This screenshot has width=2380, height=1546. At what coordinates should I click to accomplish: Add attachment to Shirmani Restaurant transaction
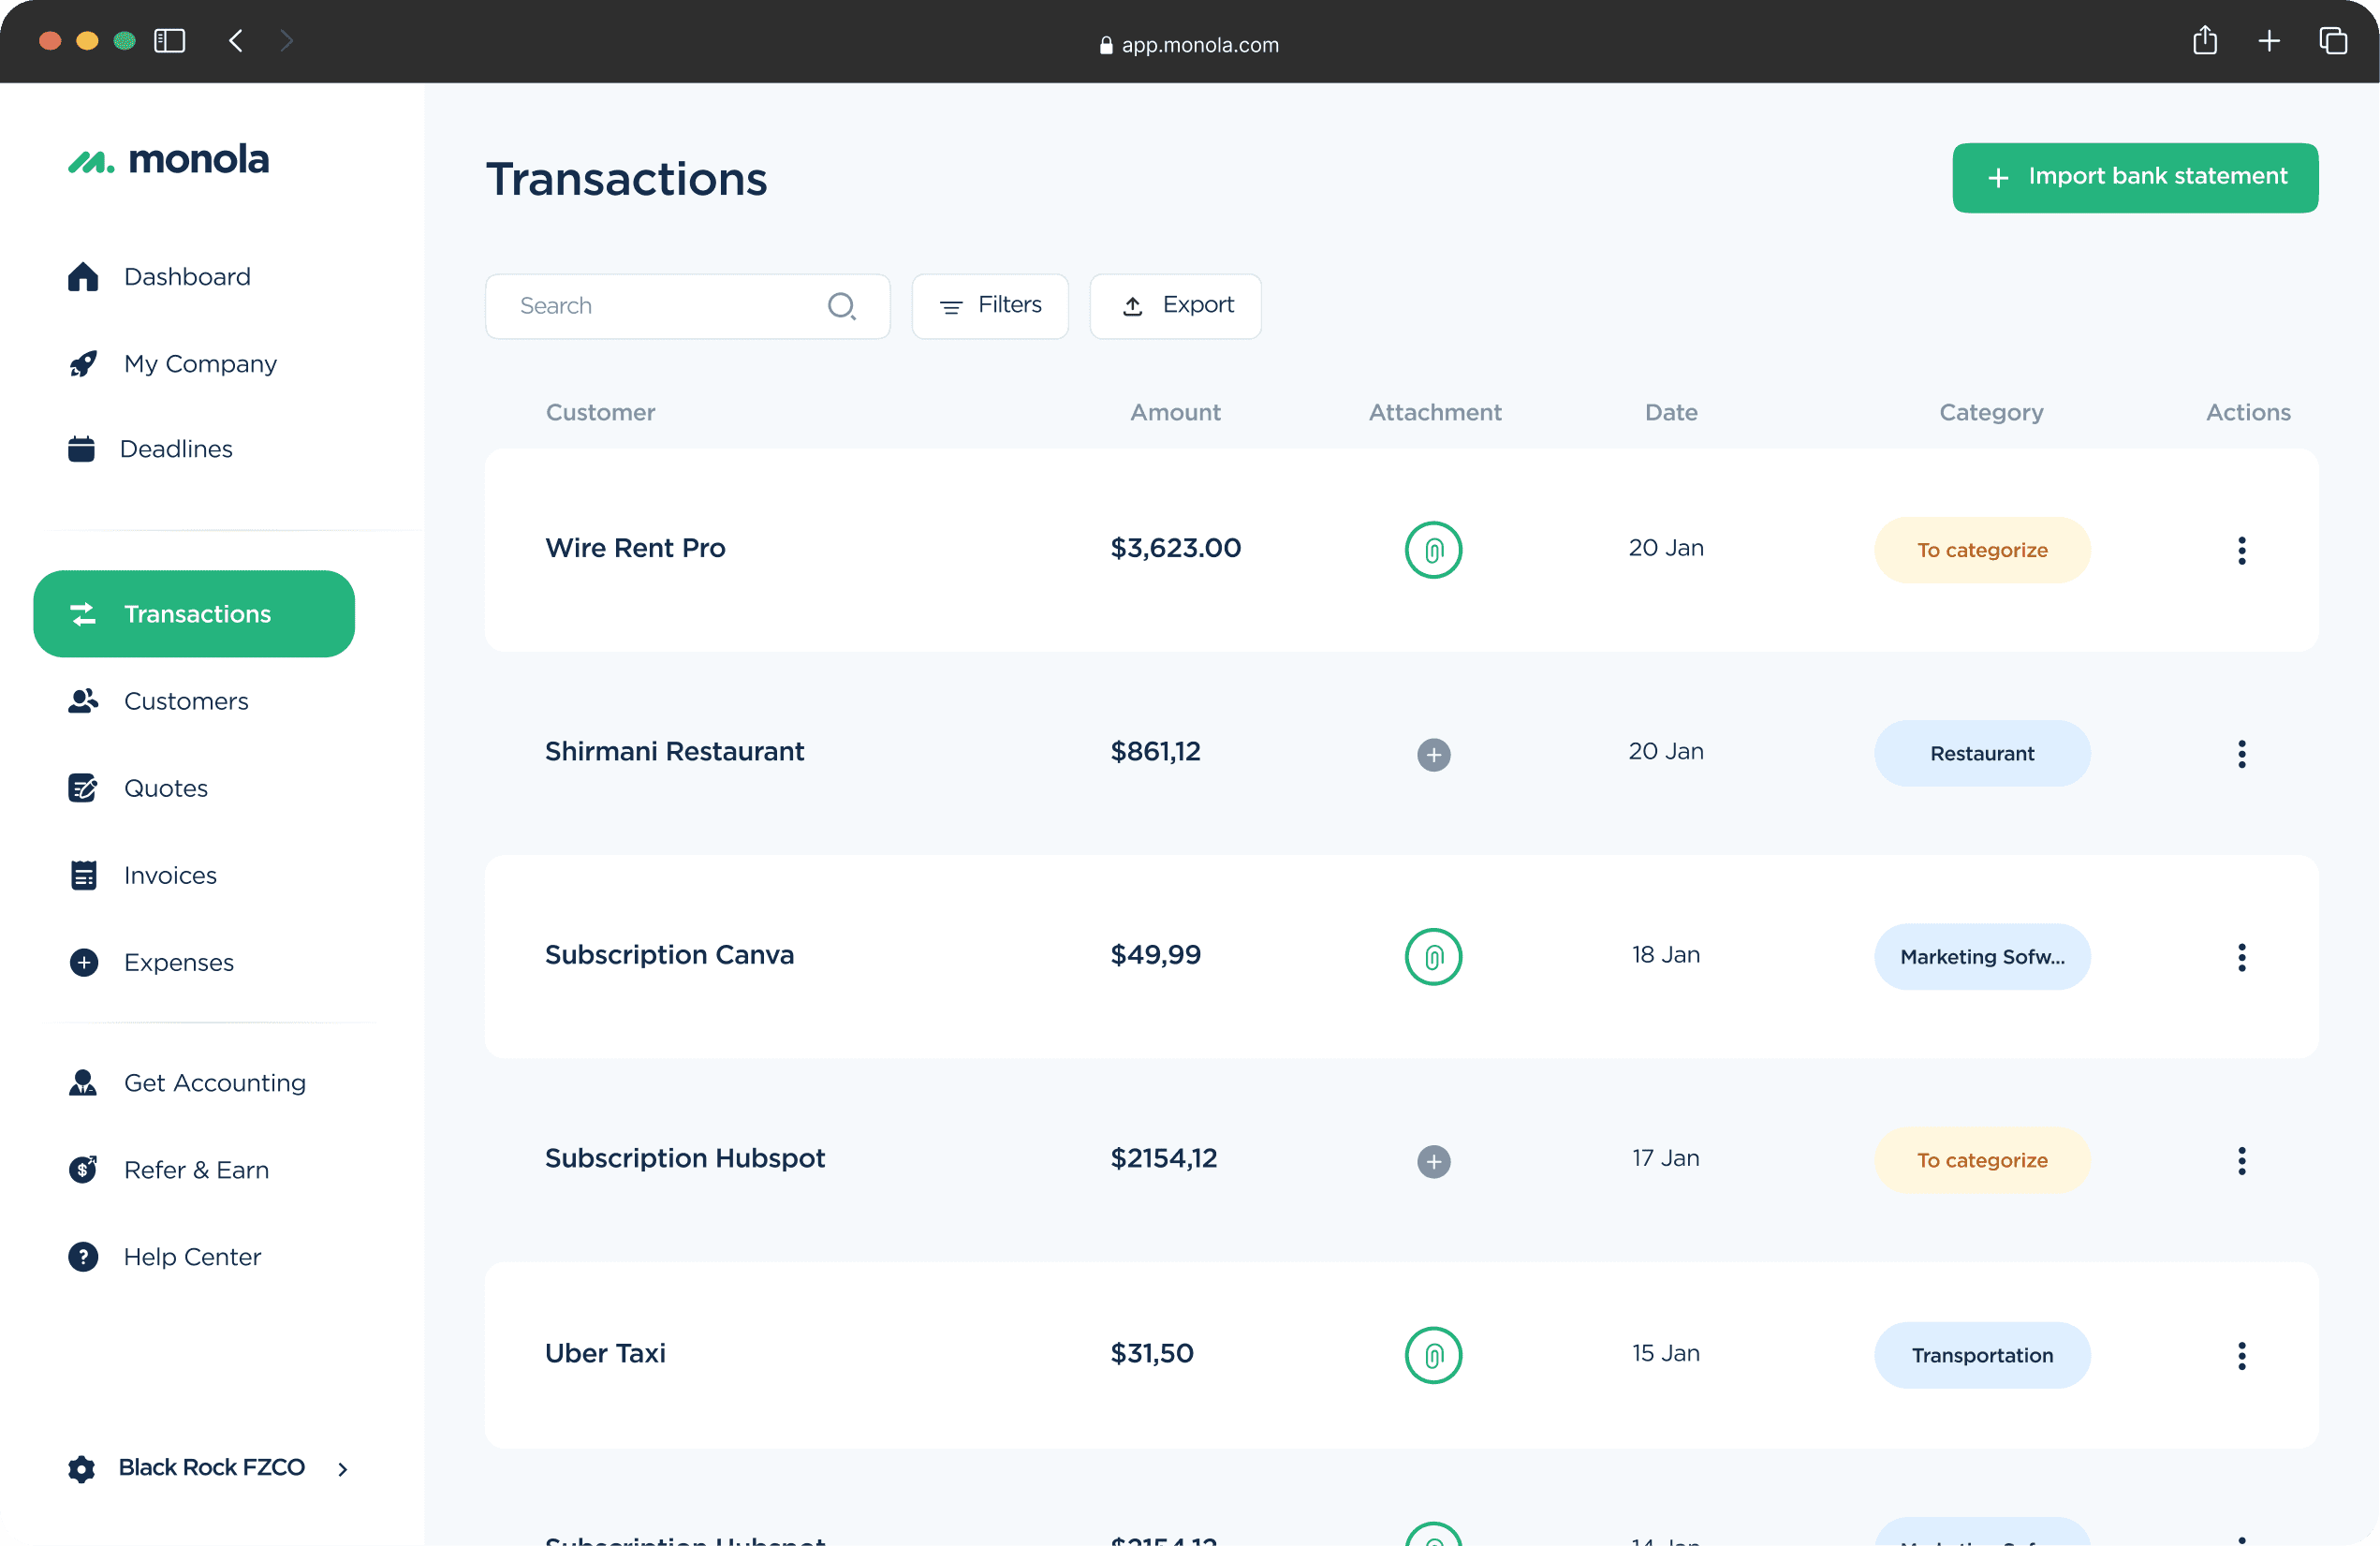point(1433,754)
